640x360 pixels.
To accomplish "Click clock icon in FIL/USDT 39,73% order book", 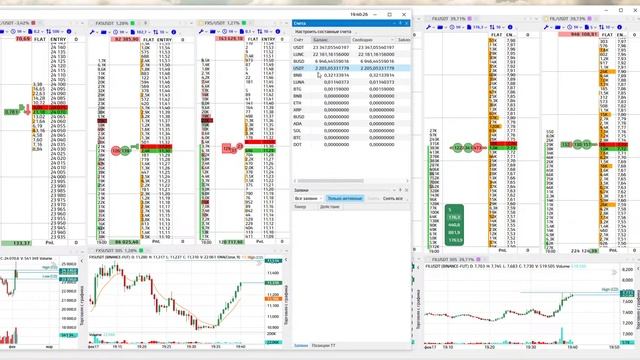I will pos(570,27).
